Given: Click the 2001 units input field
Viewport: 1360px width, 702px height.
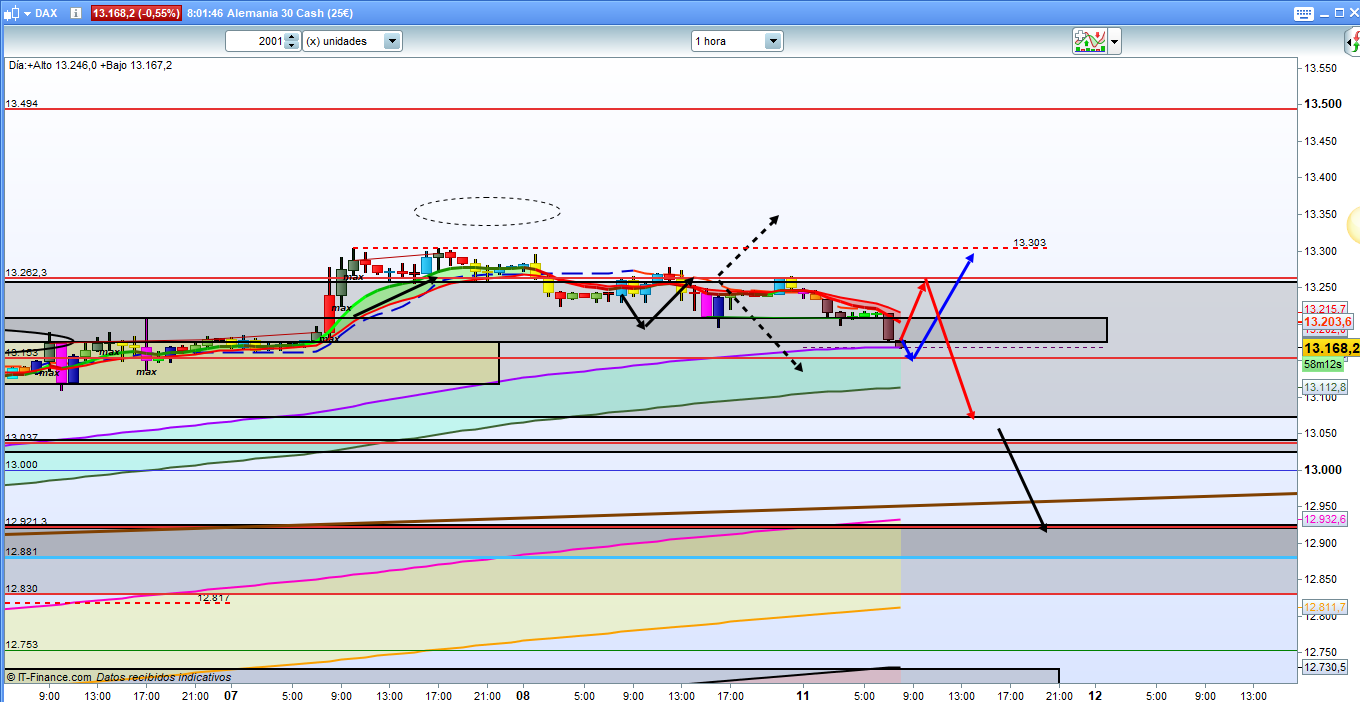Looking at the screenshot, I should [x=255, y=41].
